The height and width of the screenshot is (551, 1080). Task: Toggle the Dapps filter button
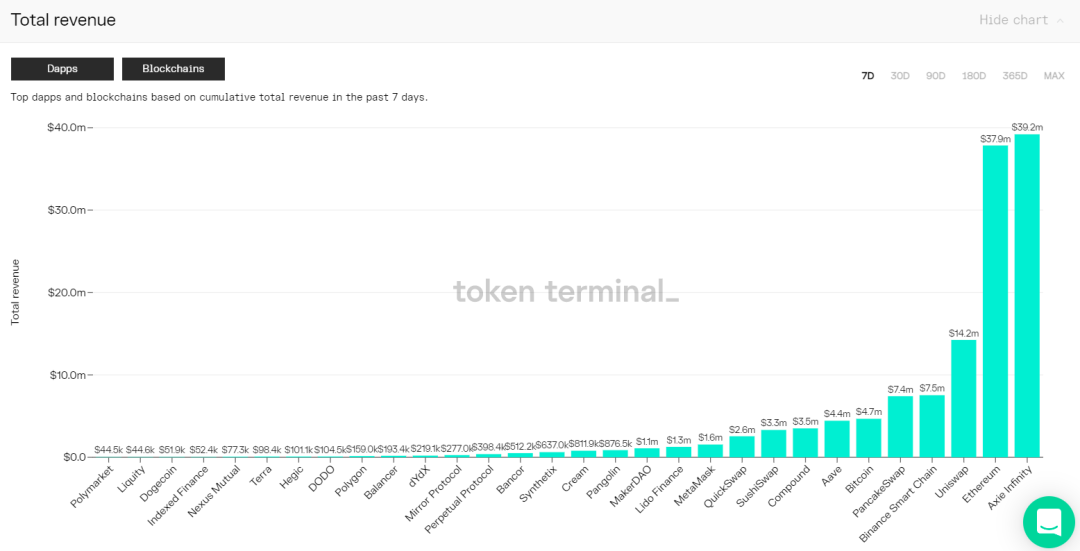pos(62,69)
